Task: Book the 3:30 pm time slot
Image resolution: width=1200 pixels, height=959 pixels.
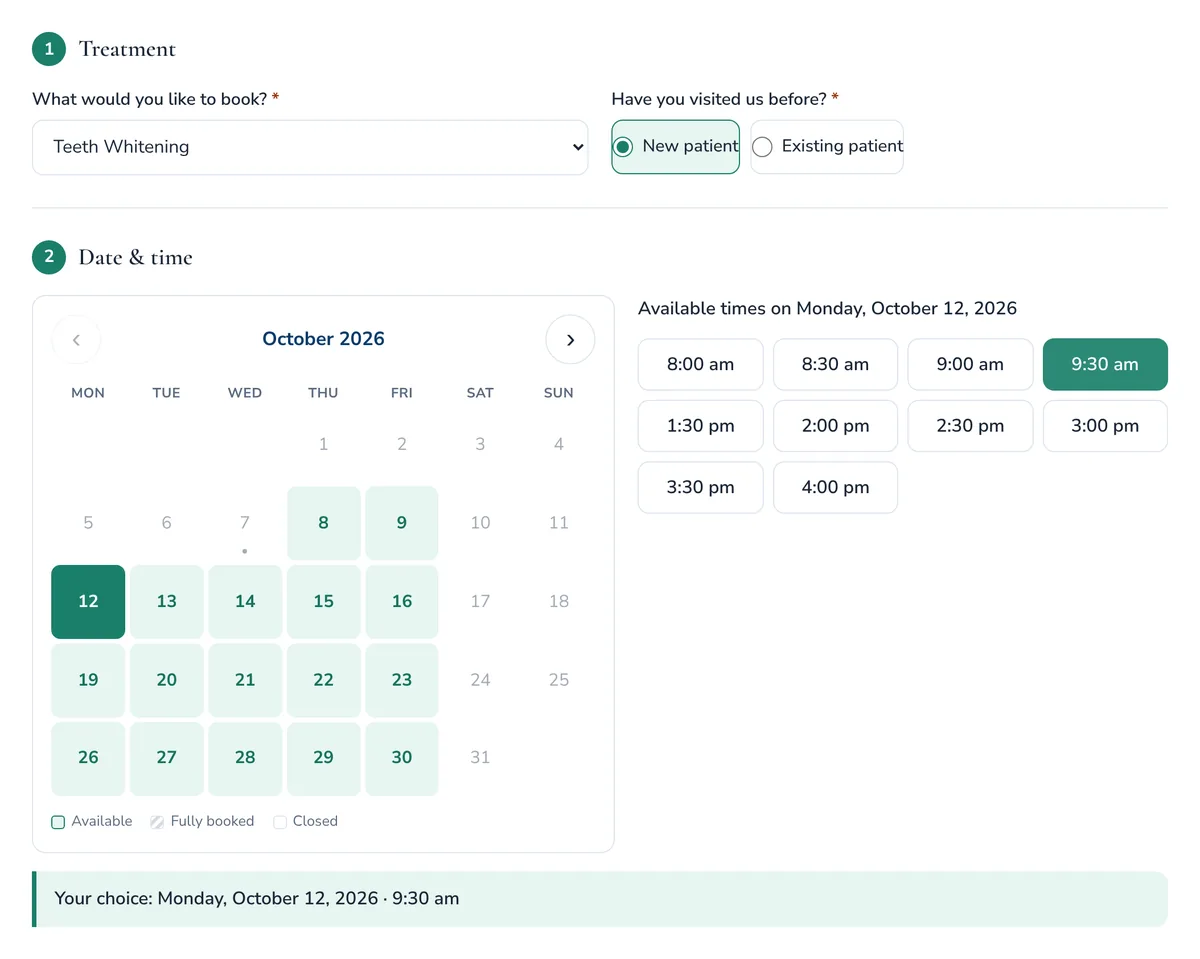Action: click(700, 488)
